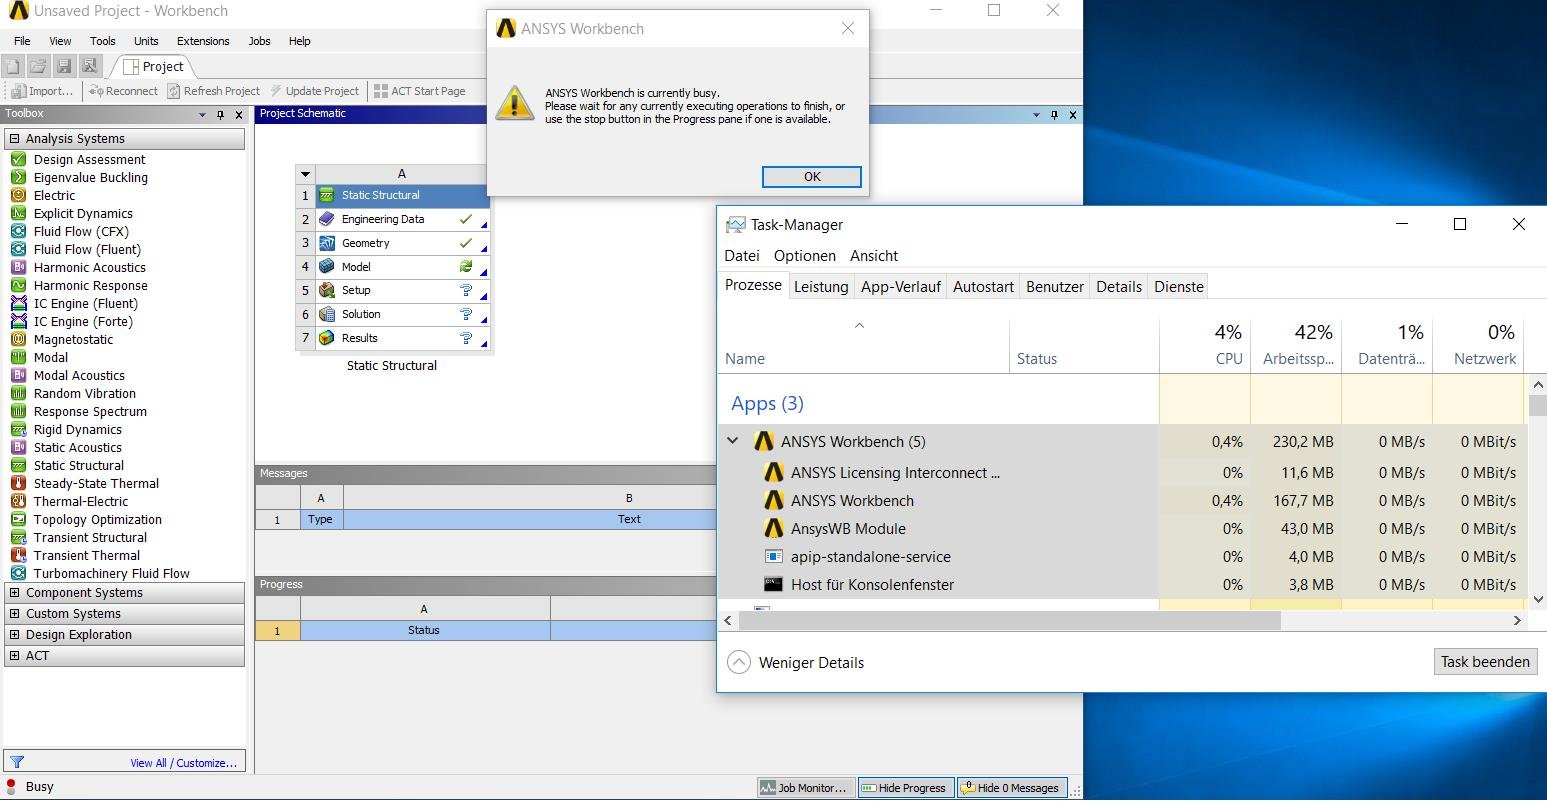This screenshot has height=805, width=1547.
Task: Select Rigid Dynamics in the Toolbox
Action: 77,430
